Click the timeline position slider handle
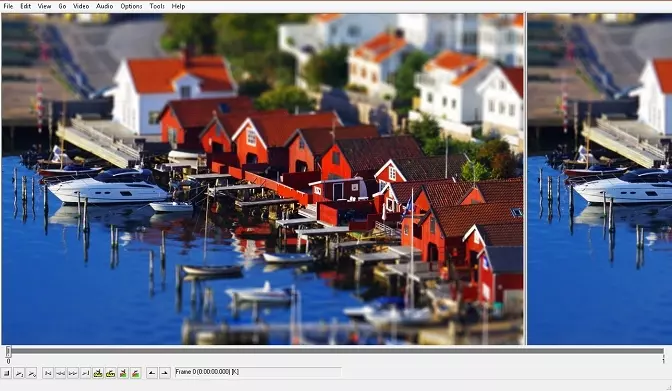Viewport: 672px width, 391px height. point(8,352)
